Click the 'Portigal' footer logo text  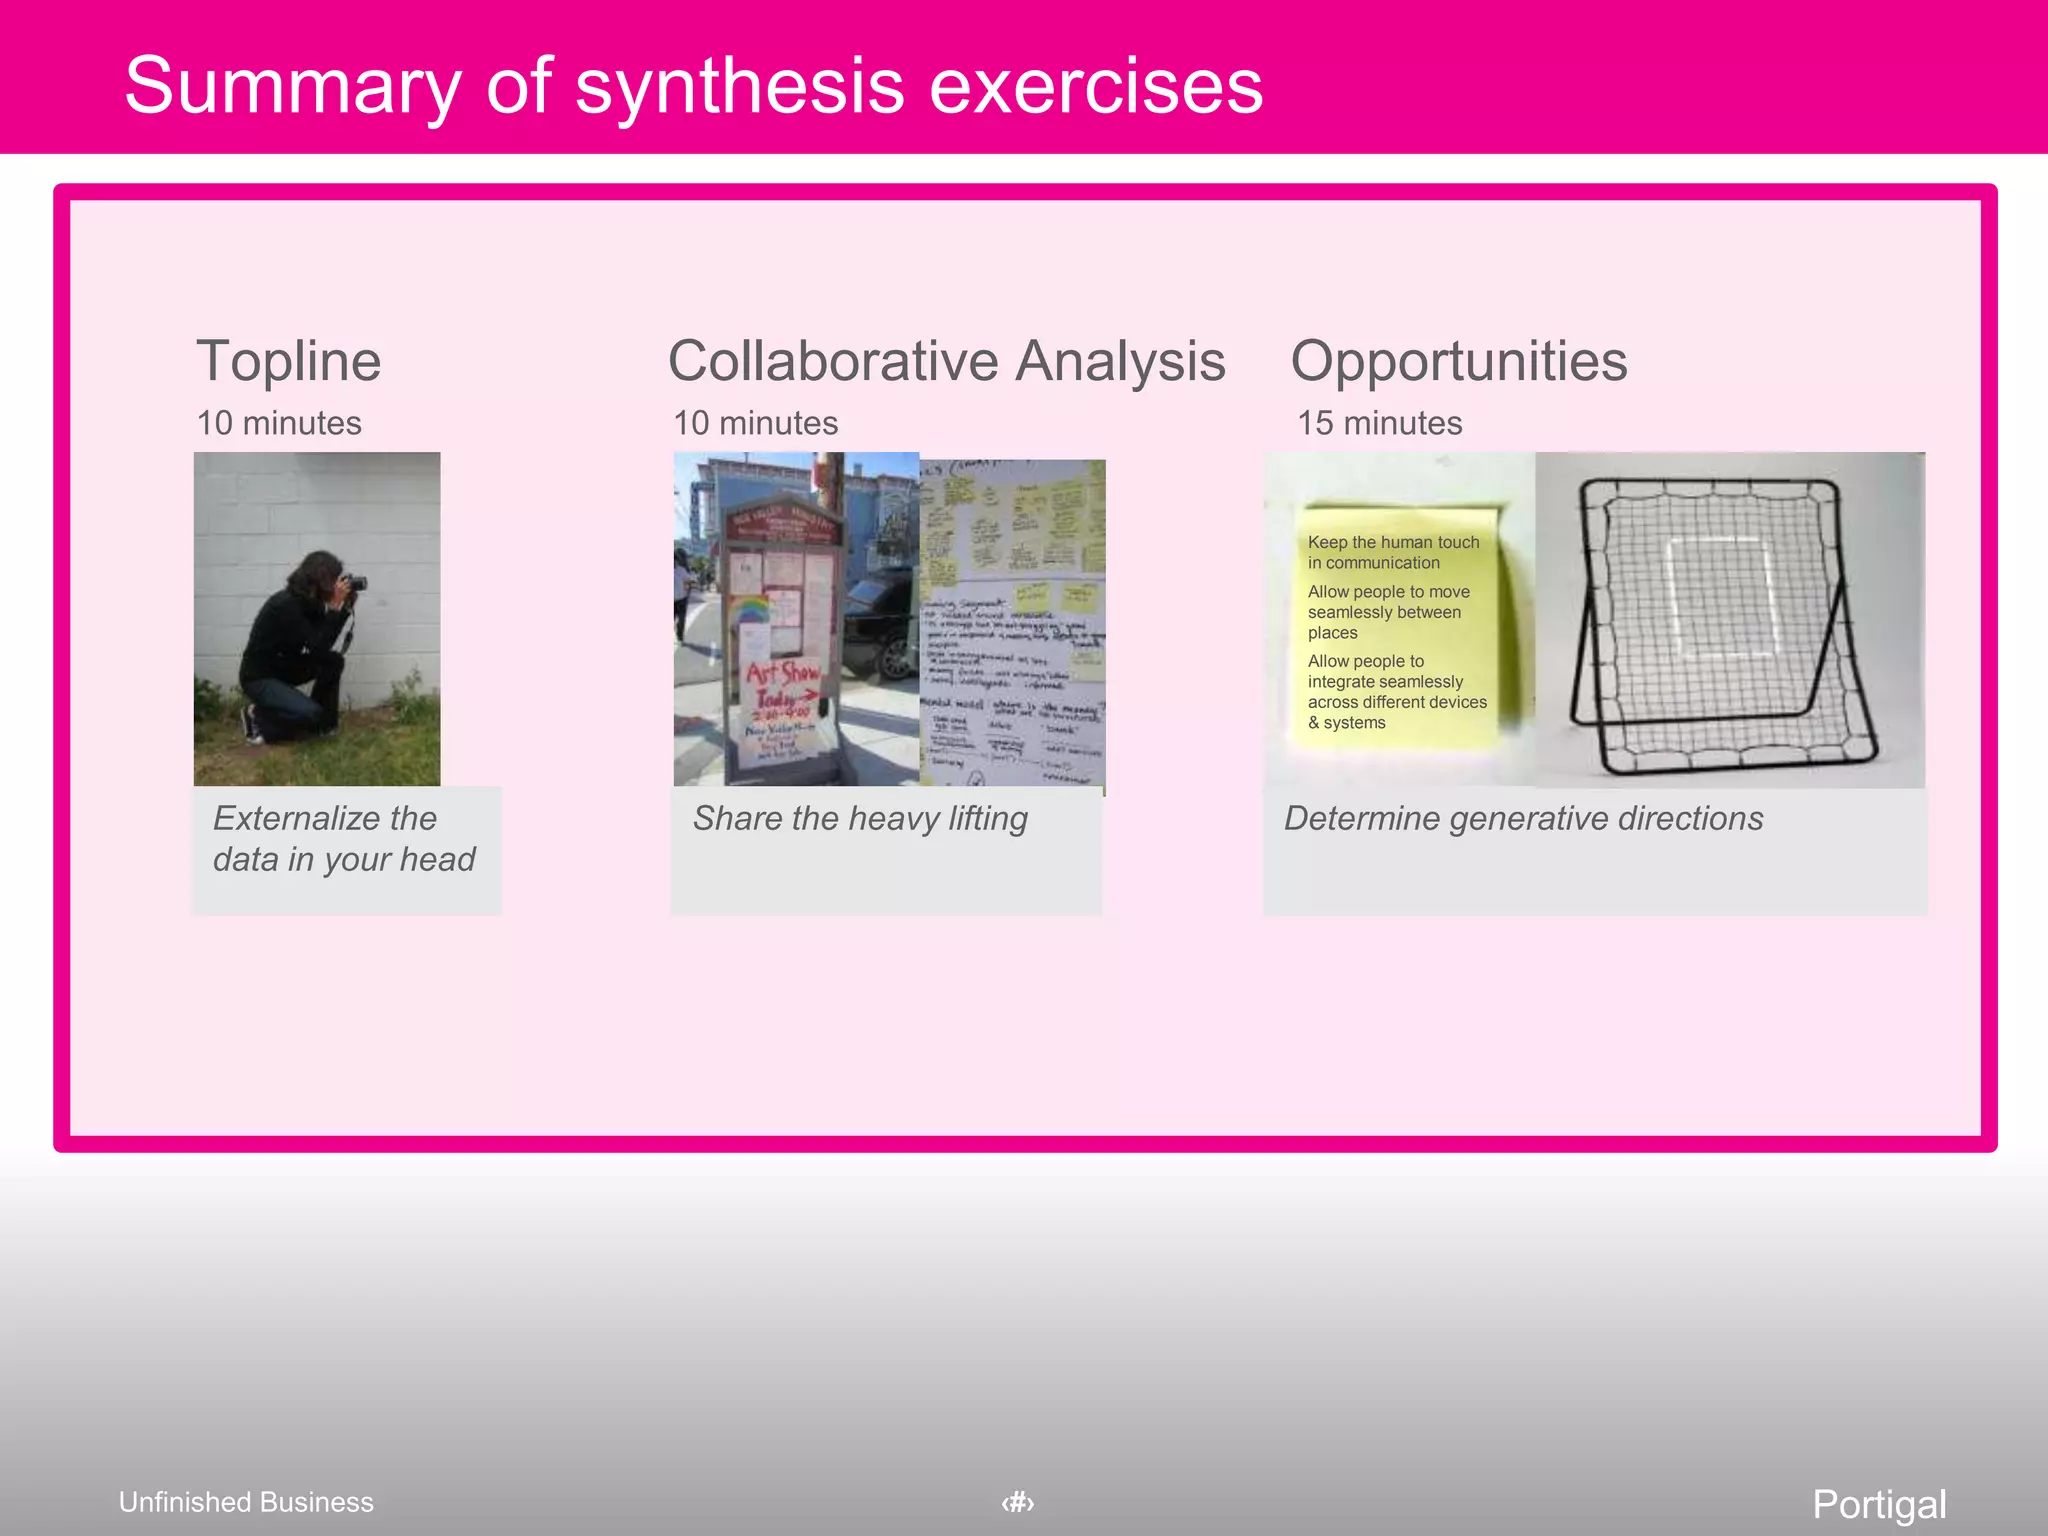click(1879, 1505)
